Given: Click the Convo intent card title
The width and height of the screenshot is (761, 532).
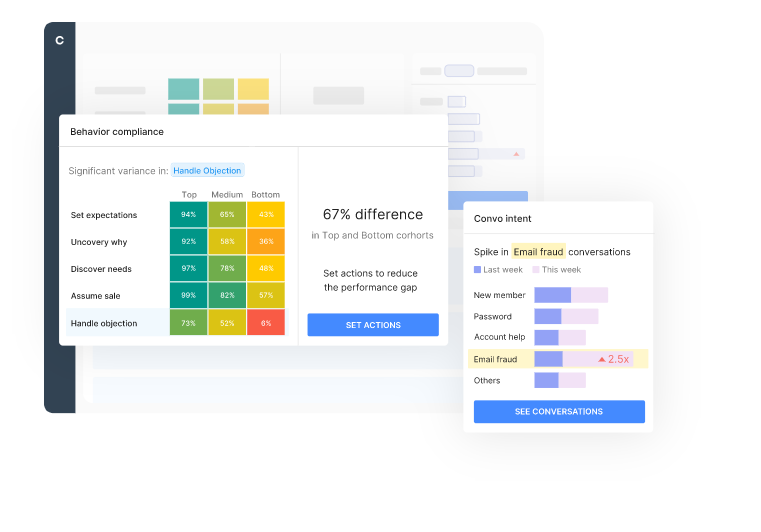Looking at the screenshot, I should [x=502, y=218].
